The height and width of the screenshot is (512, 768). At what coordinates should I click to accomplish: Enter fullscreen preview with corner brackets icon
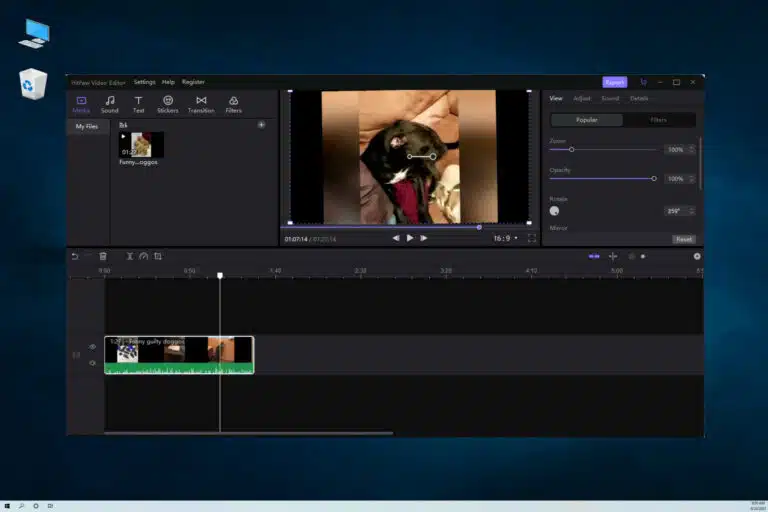532,239
